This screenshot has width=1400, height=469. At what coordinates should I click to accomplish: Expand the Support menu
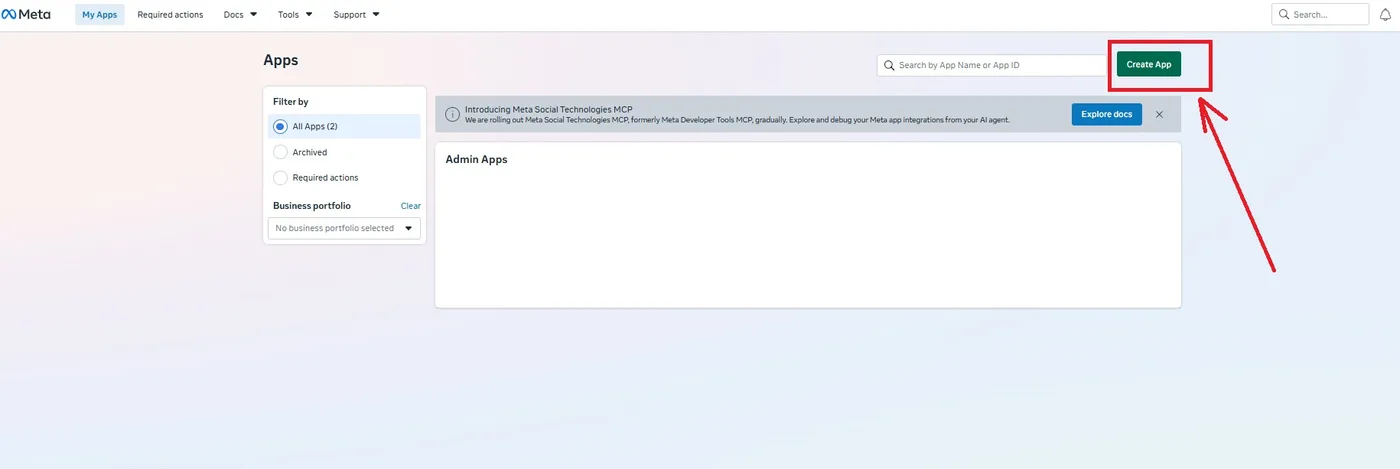tap(356, 15)
